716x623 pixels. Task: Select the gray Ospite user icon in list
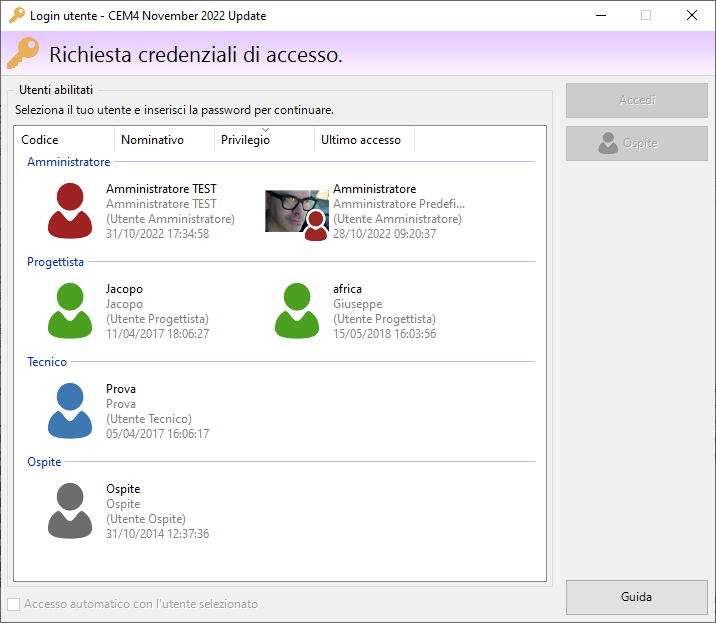(x=70, y=511)
